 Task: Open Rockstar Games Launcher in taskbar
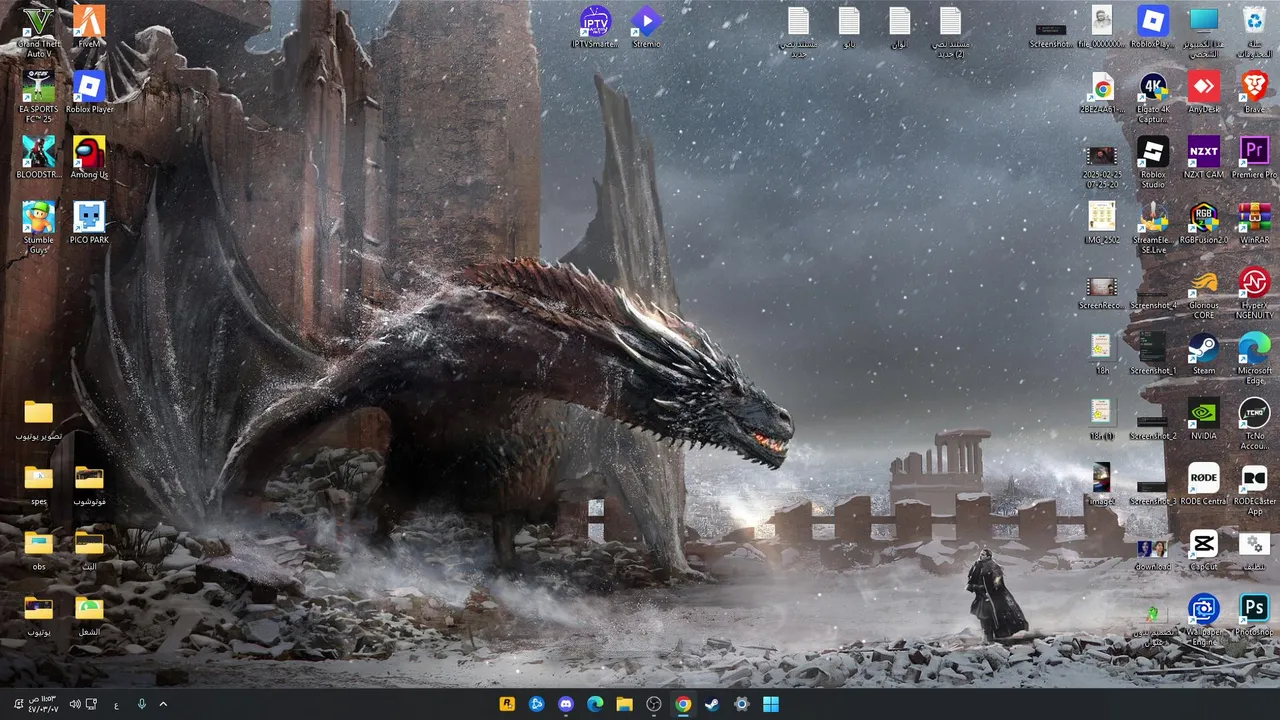click(508, 704)
